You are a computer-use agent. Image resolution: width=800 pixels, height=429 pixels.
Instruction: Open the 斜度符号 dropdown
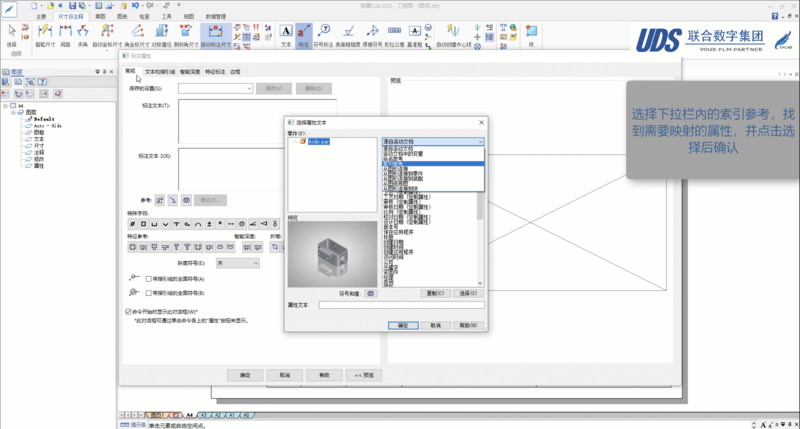coord(238,262)
